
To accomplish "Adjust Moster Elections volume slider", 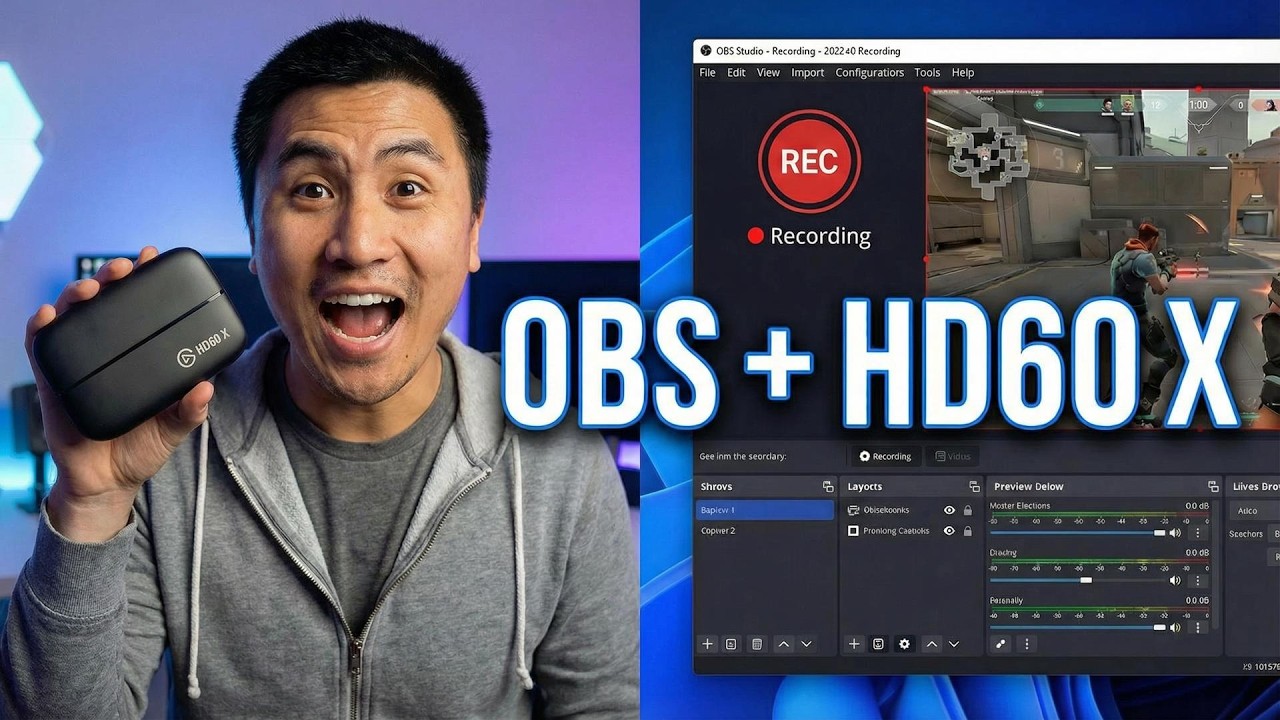I will coord(1078,533).
